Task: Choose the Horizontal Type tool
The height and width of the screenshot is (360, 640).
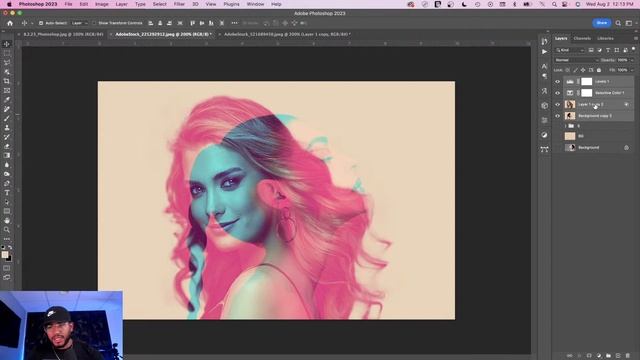Action: [7, 193]
